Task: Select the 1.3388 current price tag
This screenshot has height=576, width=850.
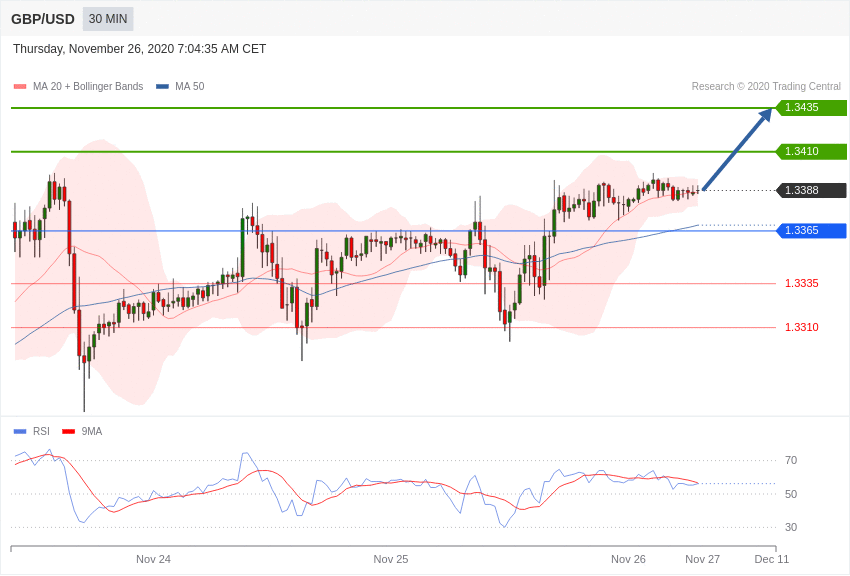Action: coord(811,190)
